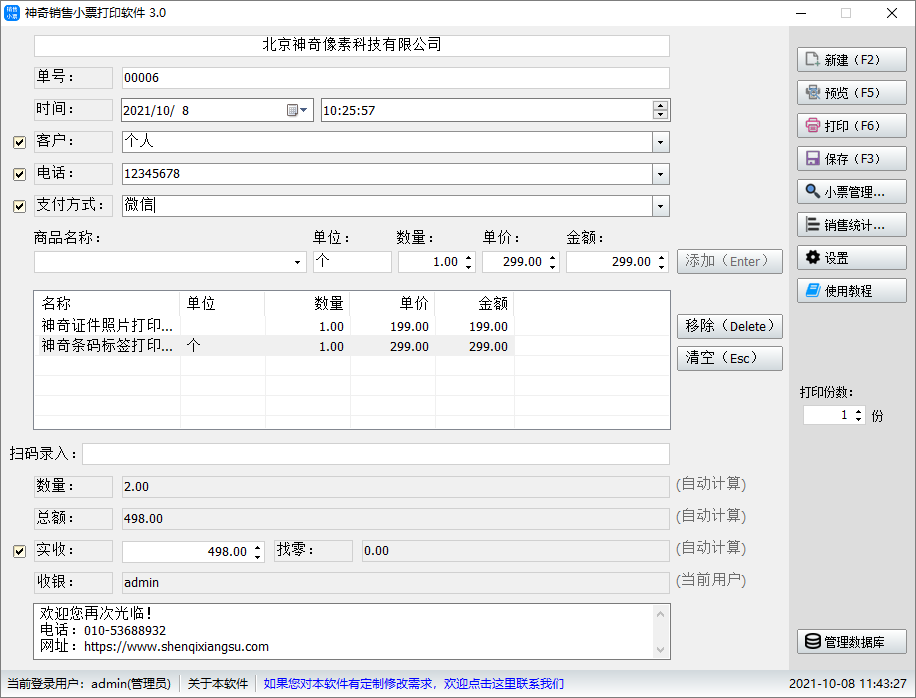Click the app logo in the title bar
The image size is (916, 698).
[12, 13]
